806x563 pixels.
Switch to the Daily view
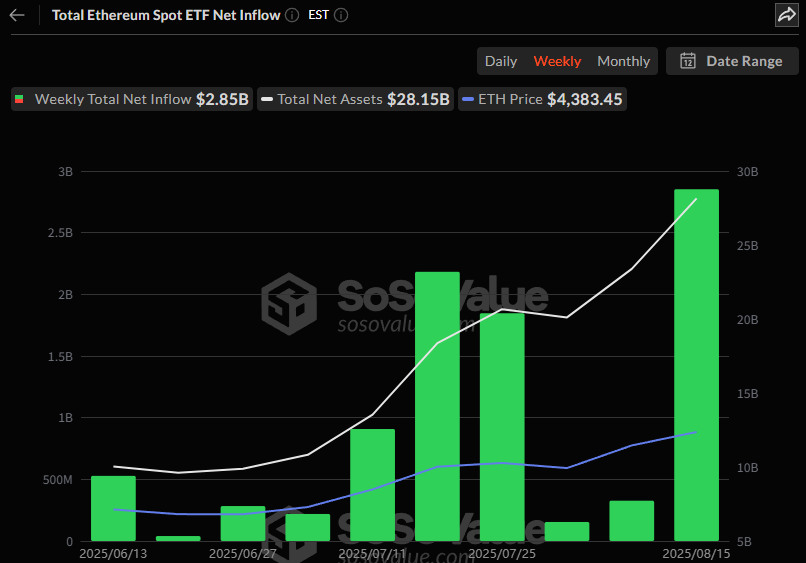point(501,61)
